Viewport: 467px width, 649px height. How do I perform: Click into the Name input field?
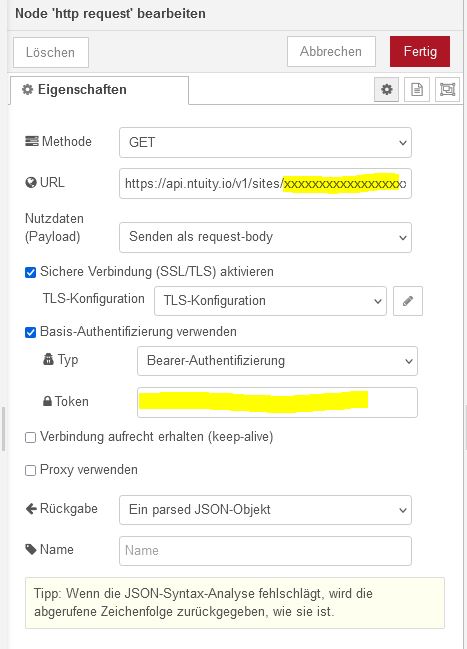coord(265,551)
